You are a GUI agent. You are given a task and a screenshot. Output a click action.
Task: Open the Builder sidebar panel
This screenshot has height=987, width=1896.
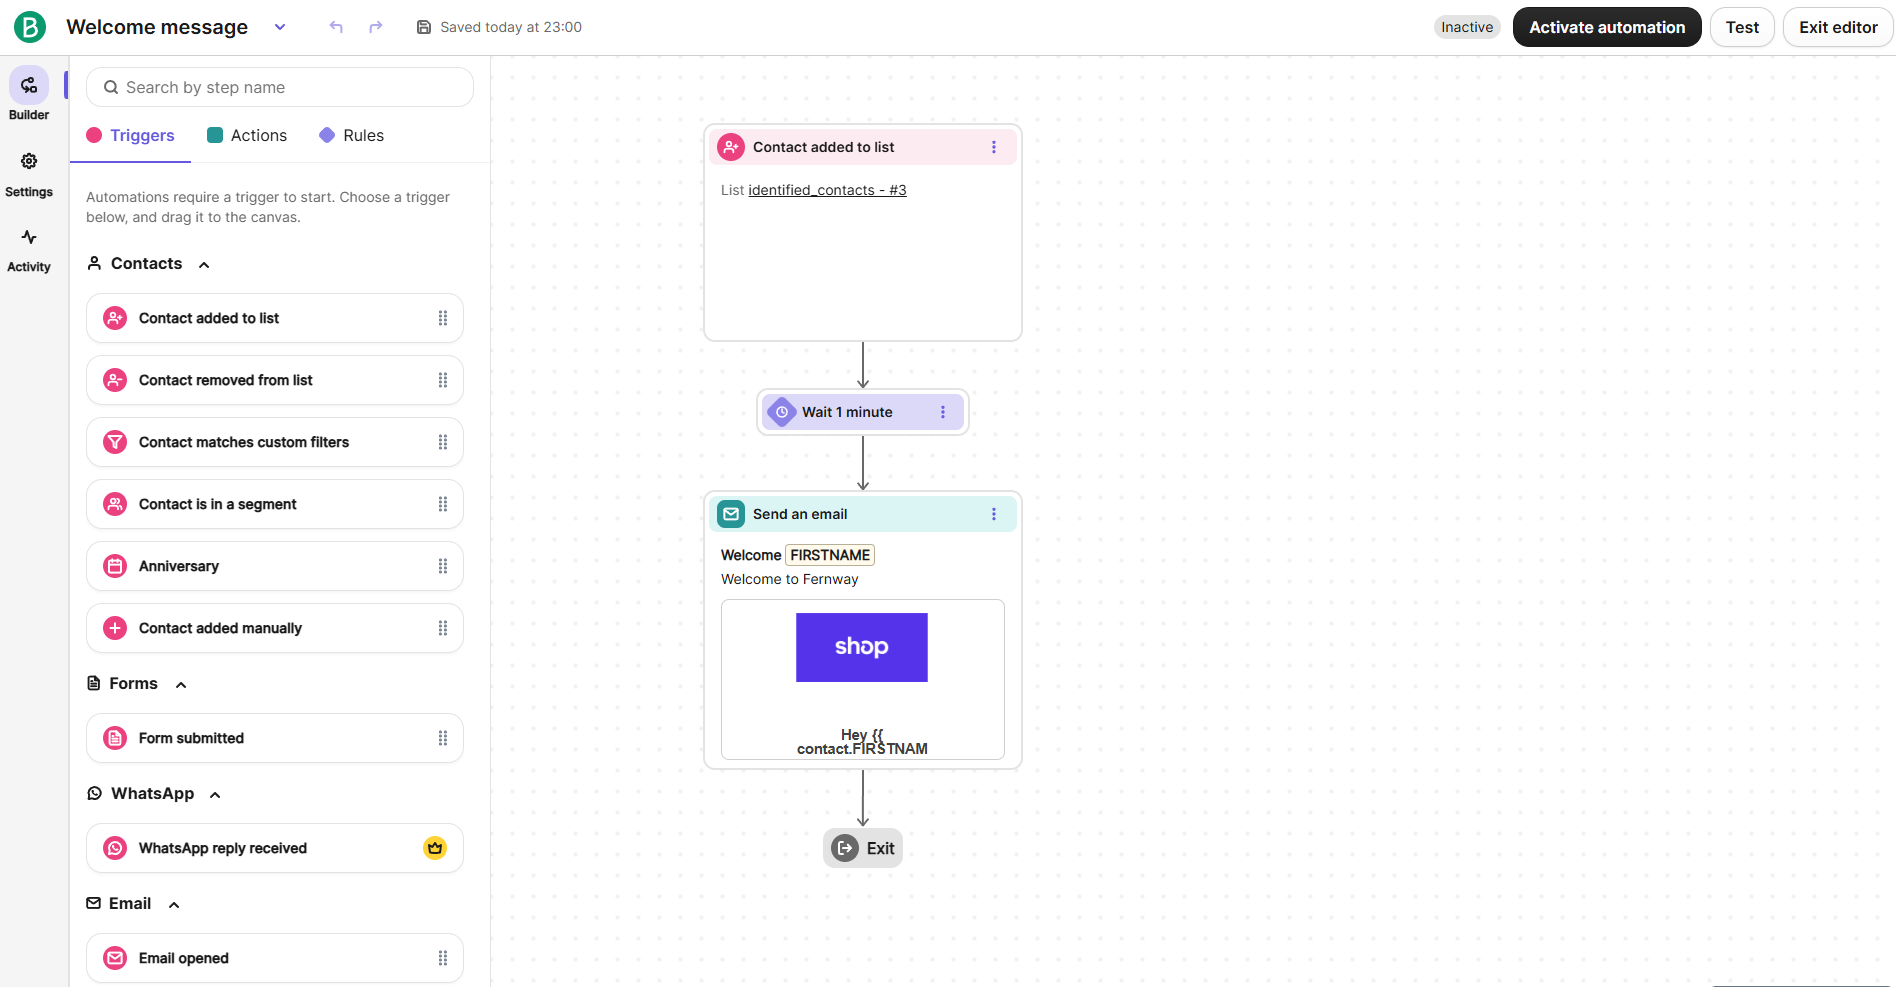click(x=29, y=95)
